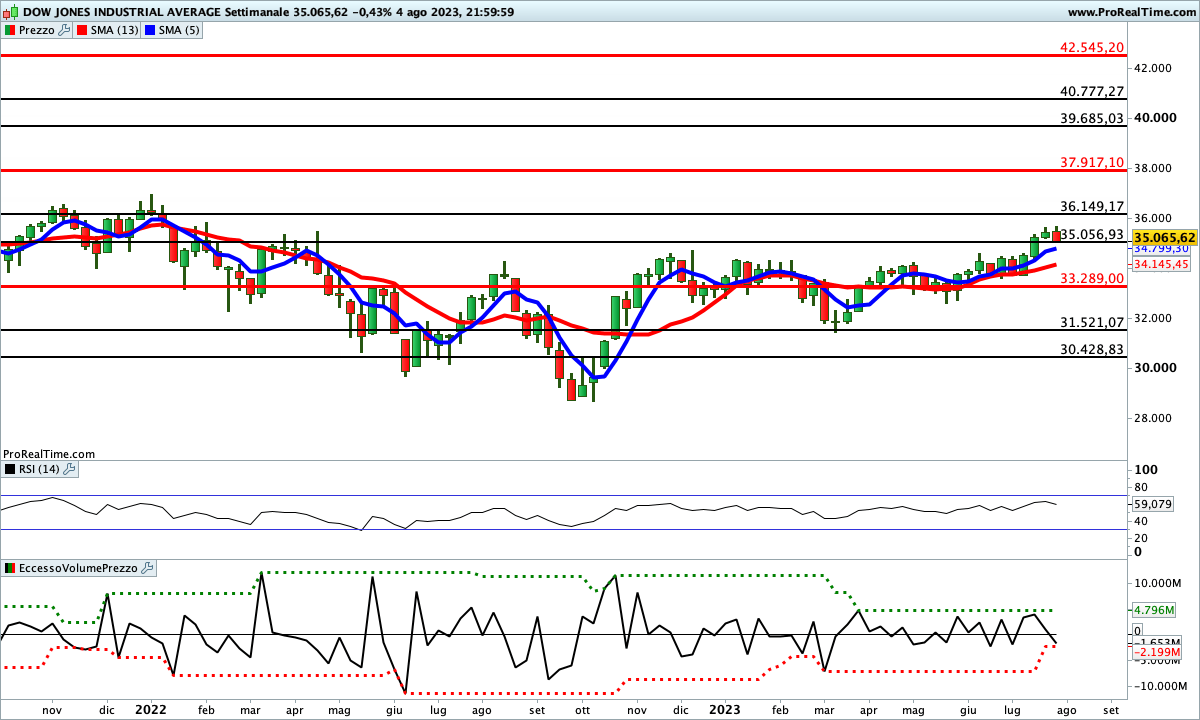This screenshot has height=720, width=1200.
Task: Click the black RSI legend square
Action: [9, 468]
